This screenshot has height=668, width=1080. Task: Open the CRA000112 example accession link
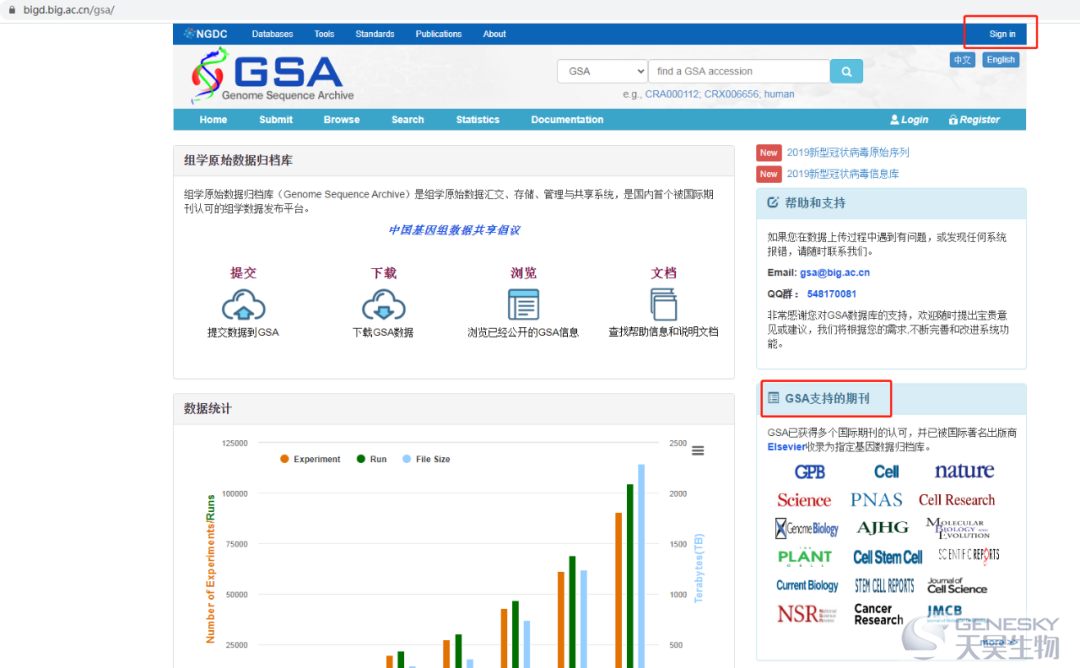pos(671,94)
